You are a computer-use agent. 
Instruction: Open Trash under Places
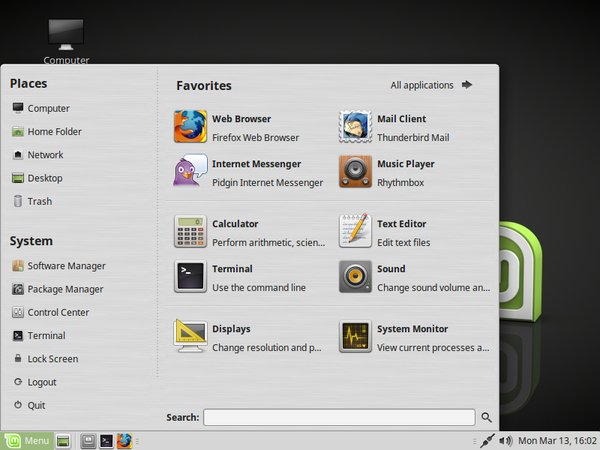coord(32,201)
